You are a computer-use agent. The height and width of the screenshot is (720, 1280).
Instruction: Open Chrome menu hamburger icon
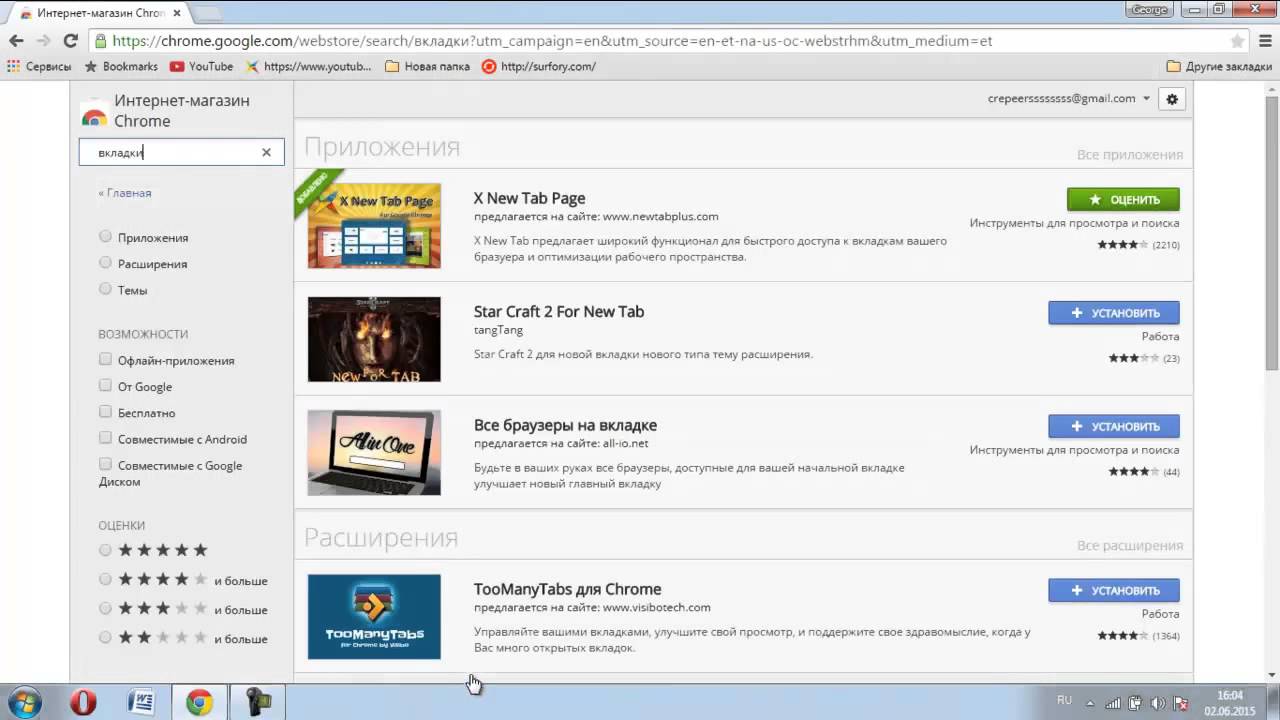click(1263, 41)
